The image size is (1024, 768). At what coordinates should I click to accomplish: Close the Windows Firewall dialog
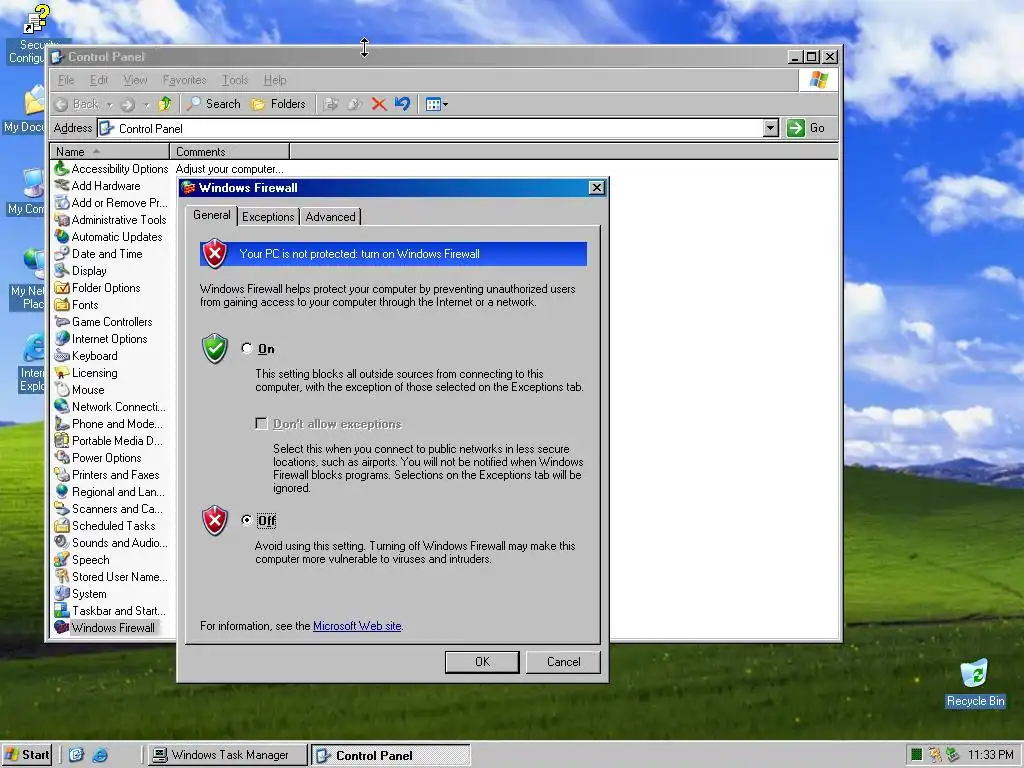596,188
